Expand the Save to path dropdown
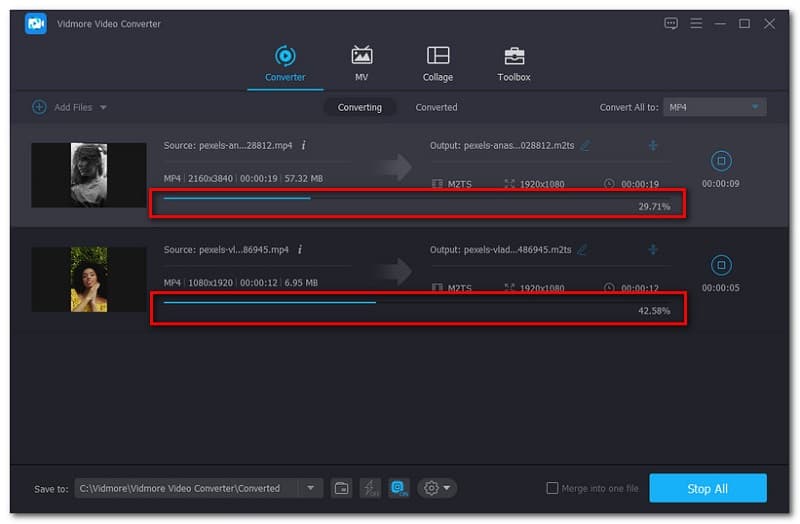The image size is (800, 524). pos(310,488)
